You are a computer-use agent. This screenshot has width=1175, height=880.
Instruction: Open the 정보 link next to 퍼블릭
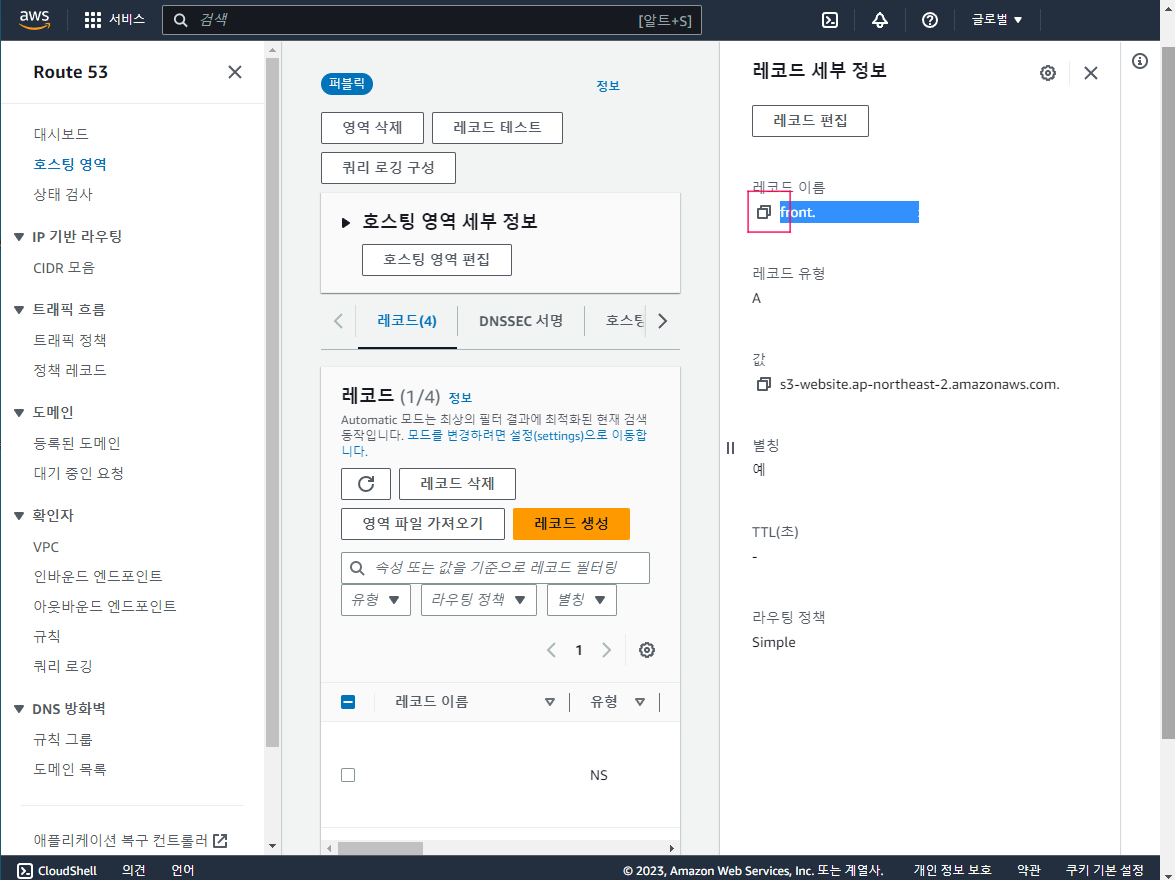point(608,85)
